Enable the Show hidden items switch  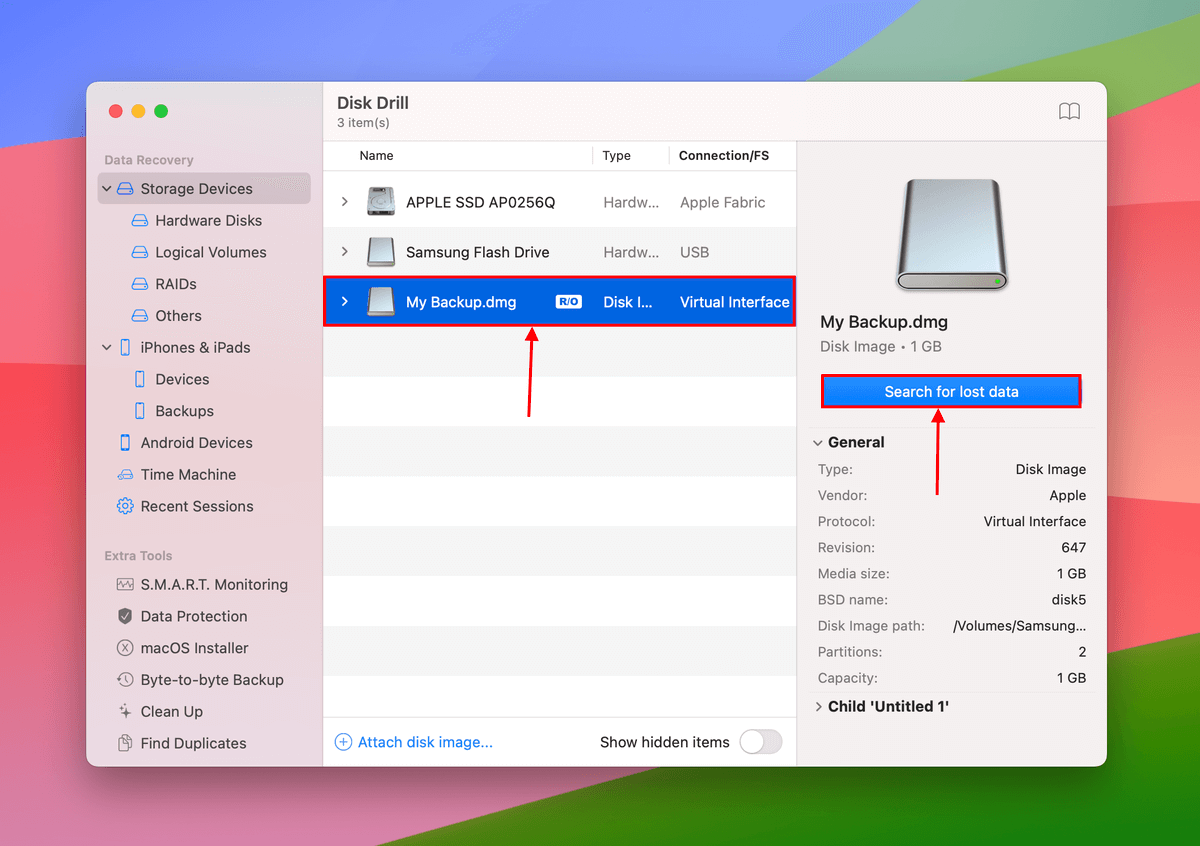[x=761, y=742]
